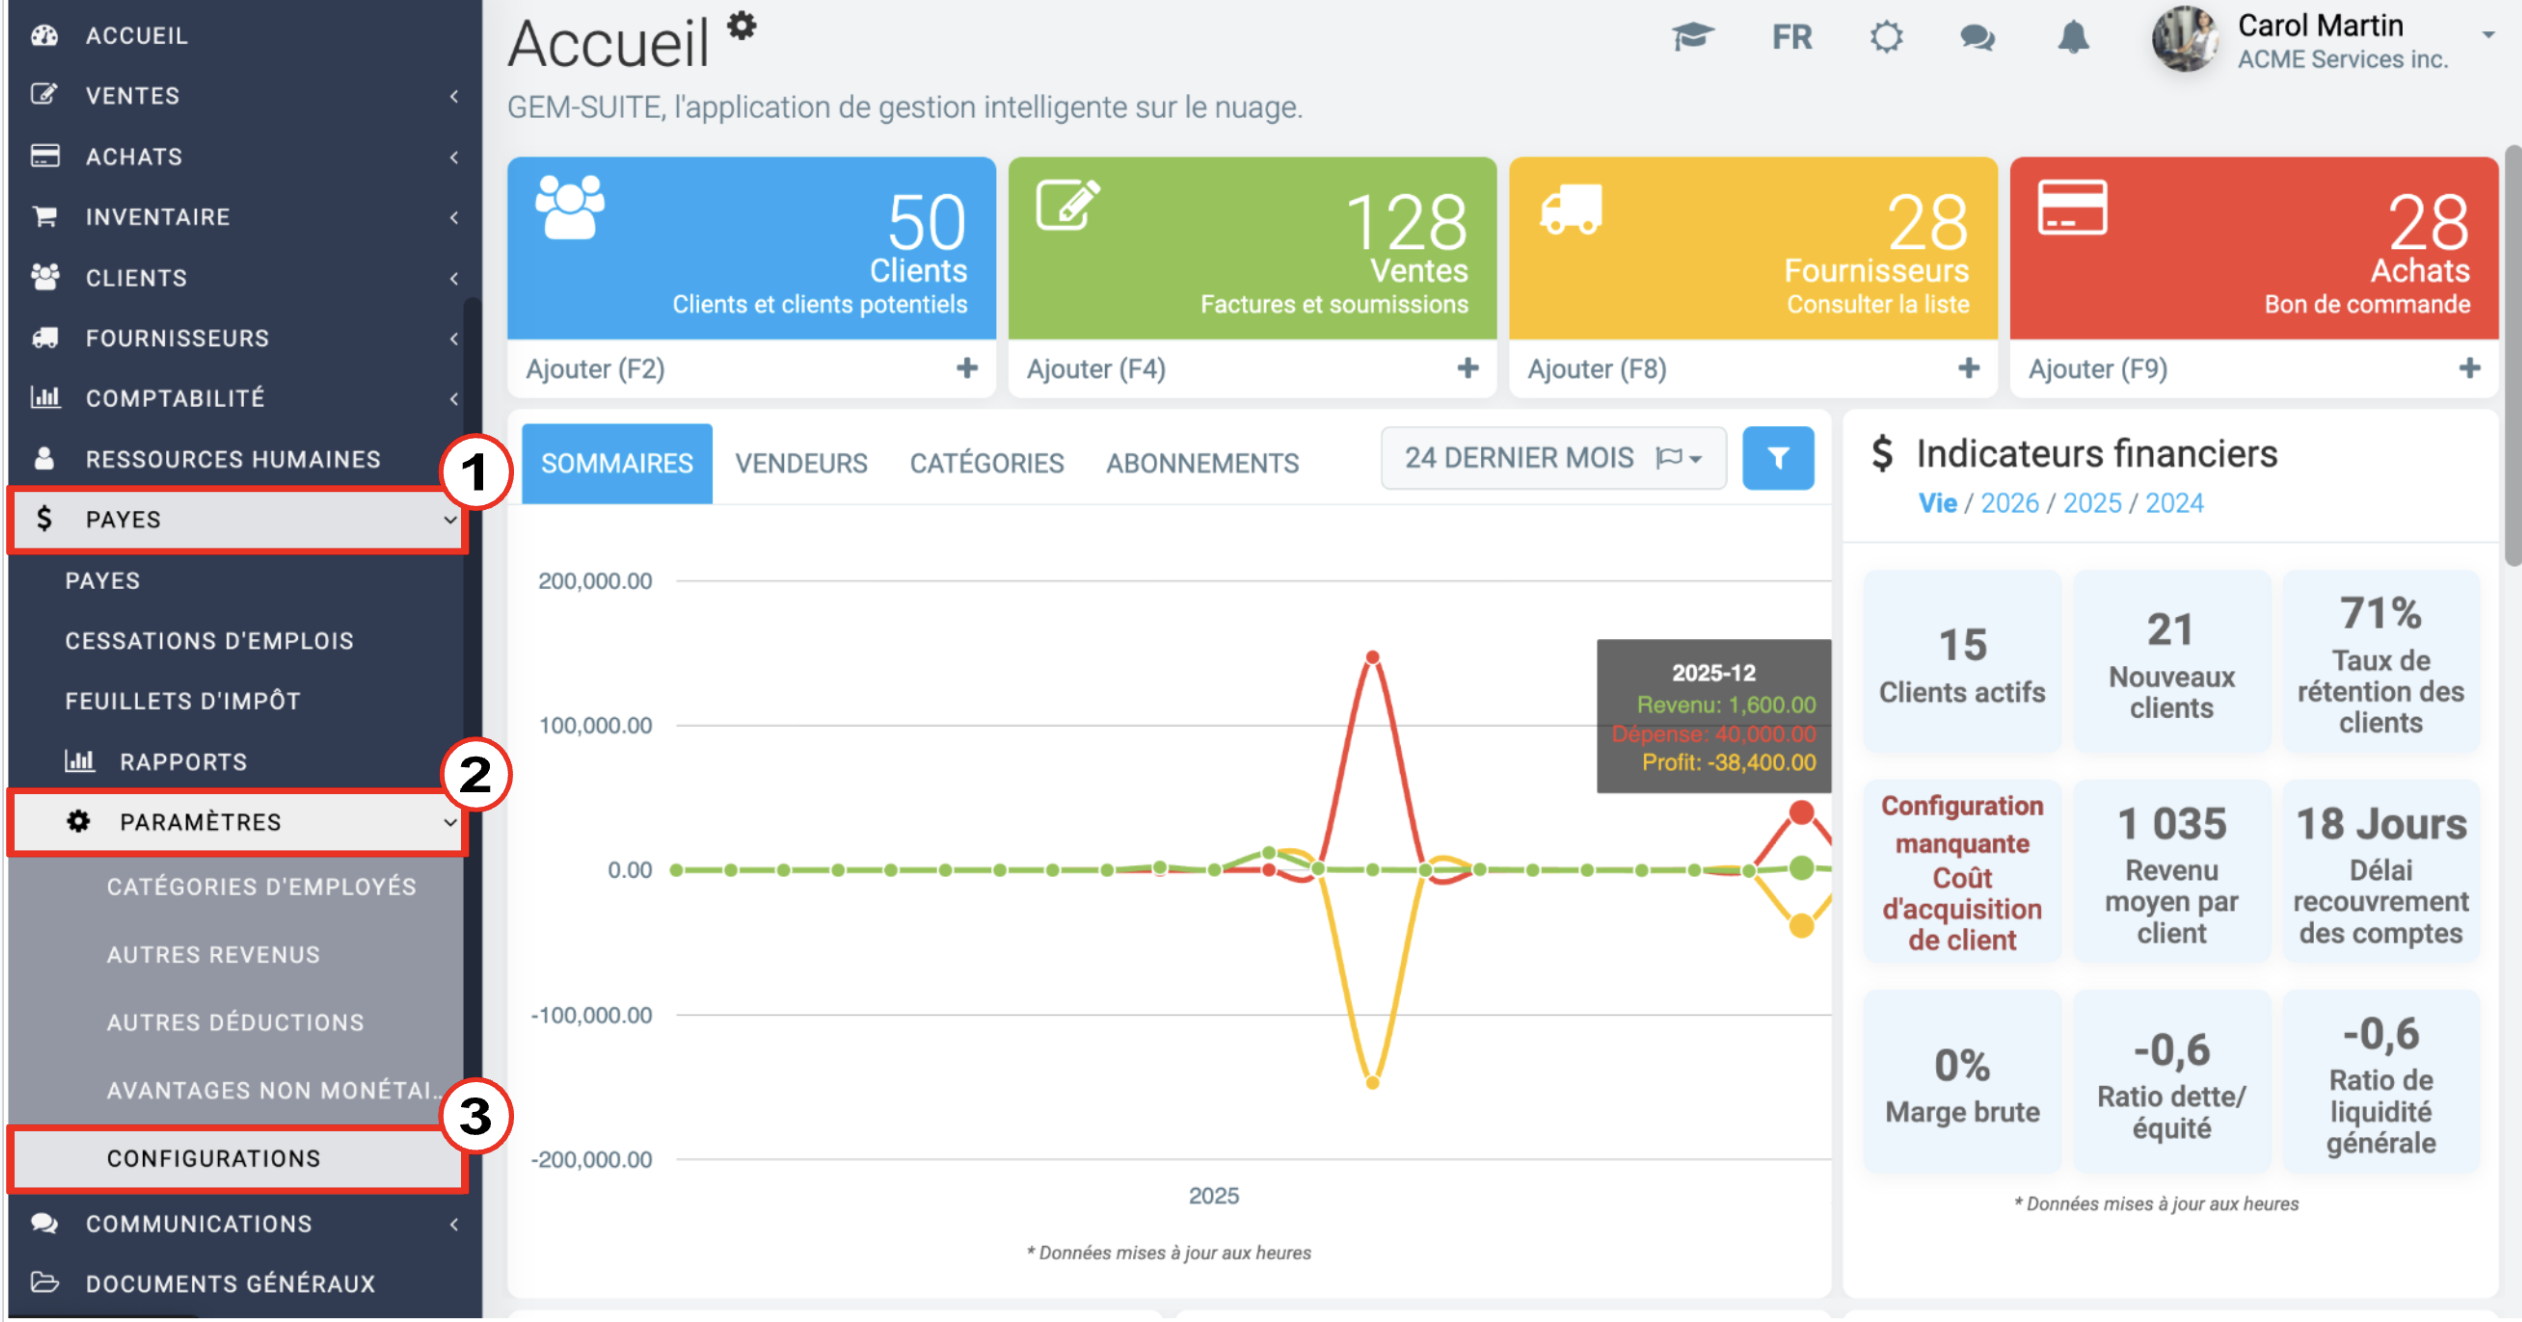Open the 24 dernier mois period dropdown
This screenshot has height=1322, width=2522.
click(x=1553, y=458)
